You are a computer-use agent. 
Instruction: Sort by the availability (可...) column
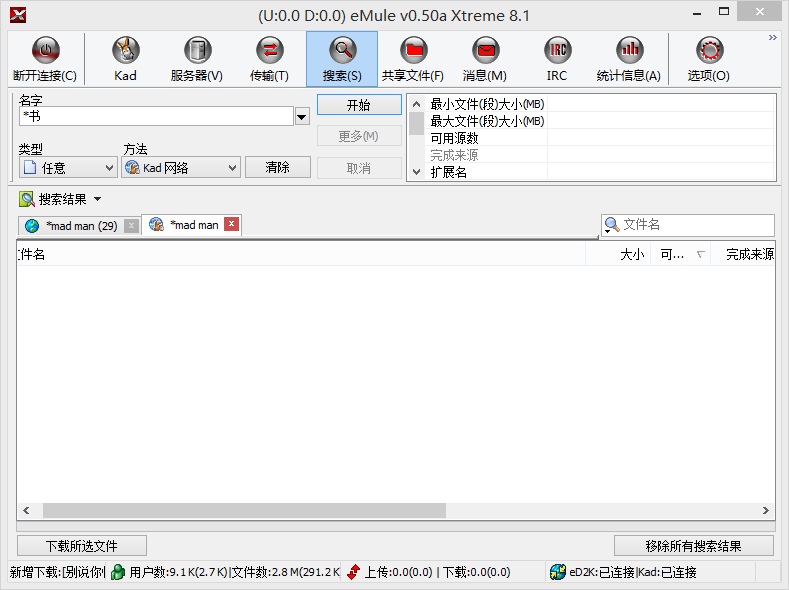coord(680,255)
